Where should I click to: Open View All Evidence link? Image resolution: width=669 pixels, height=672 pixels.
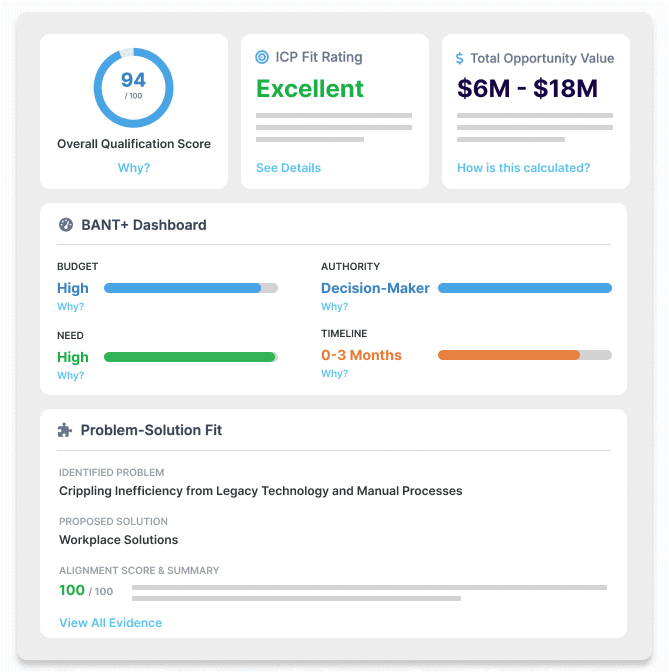click(110, 623)
